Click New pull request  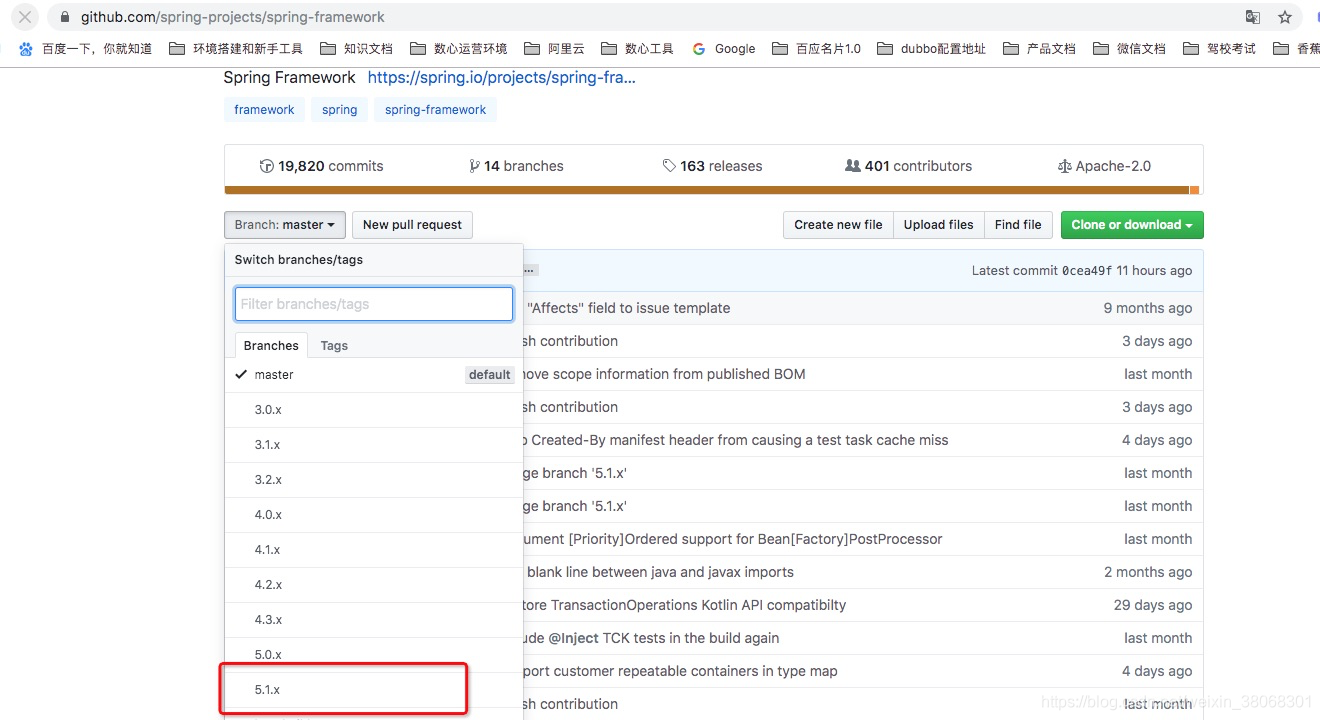click(x=412, y=225)
